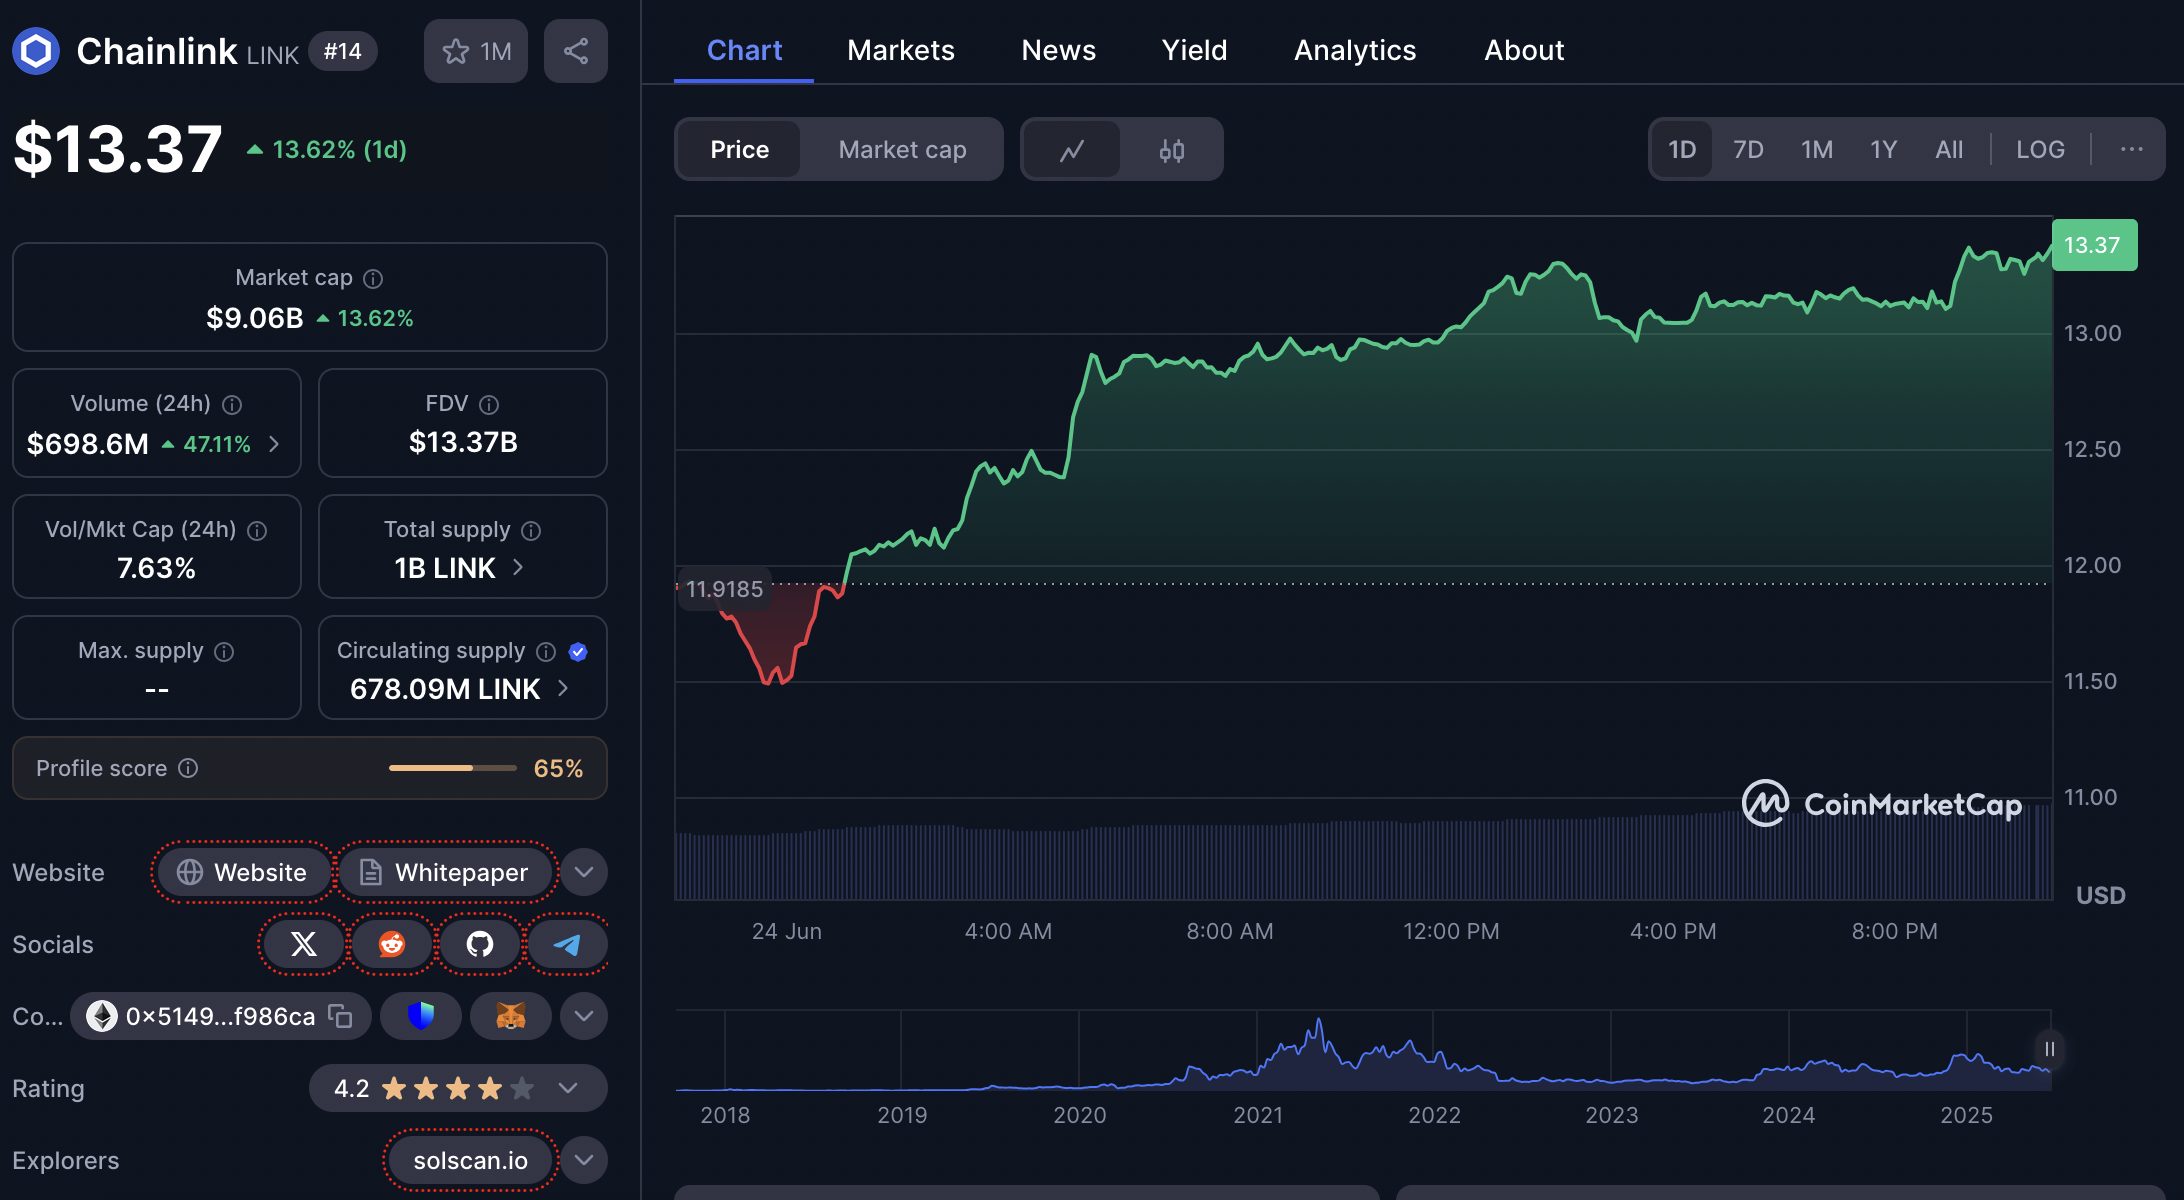Viewport: 2184px width, 1200px height.
Task: Expand more explorers chevron
Action: [x=584, y=1160]
